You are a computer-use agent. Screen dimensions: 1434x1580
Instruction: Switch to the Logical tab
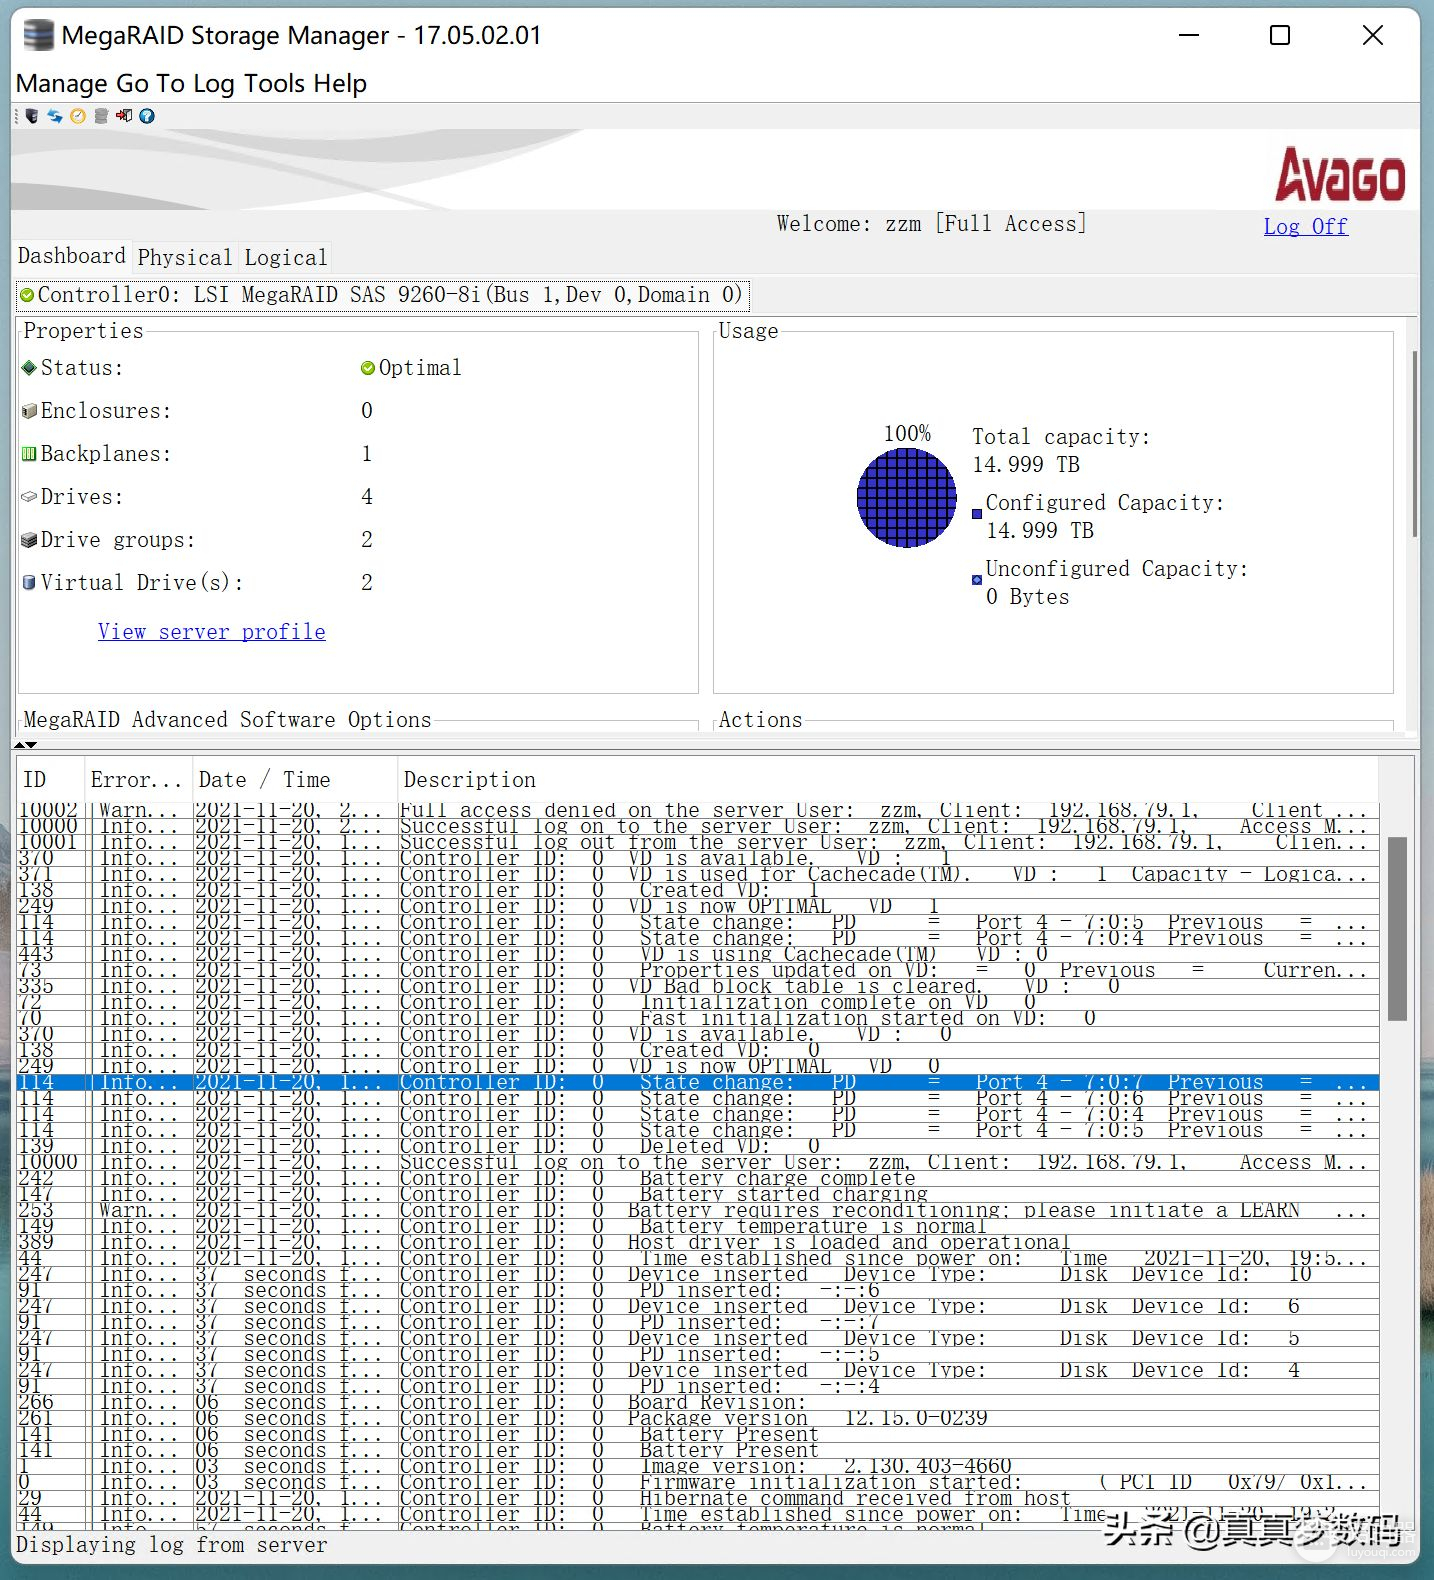coord(286,257)
